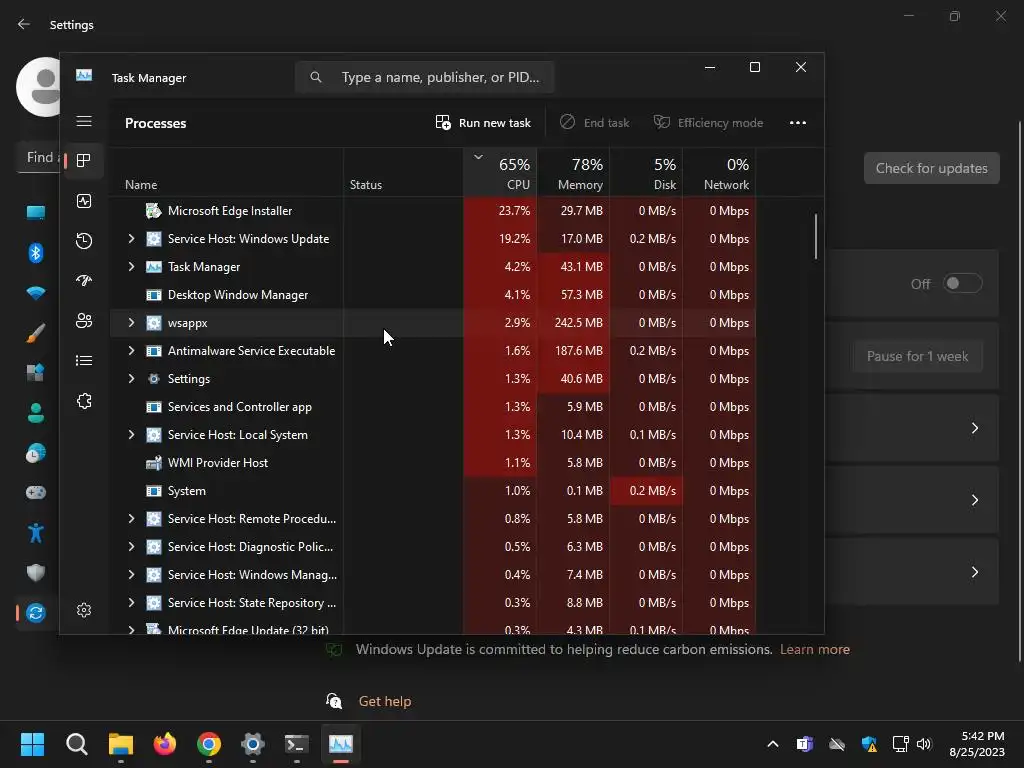Expand Service Host: Local System
The image size is (1024, 768).
pyautogui.click(x=131, y=435)
